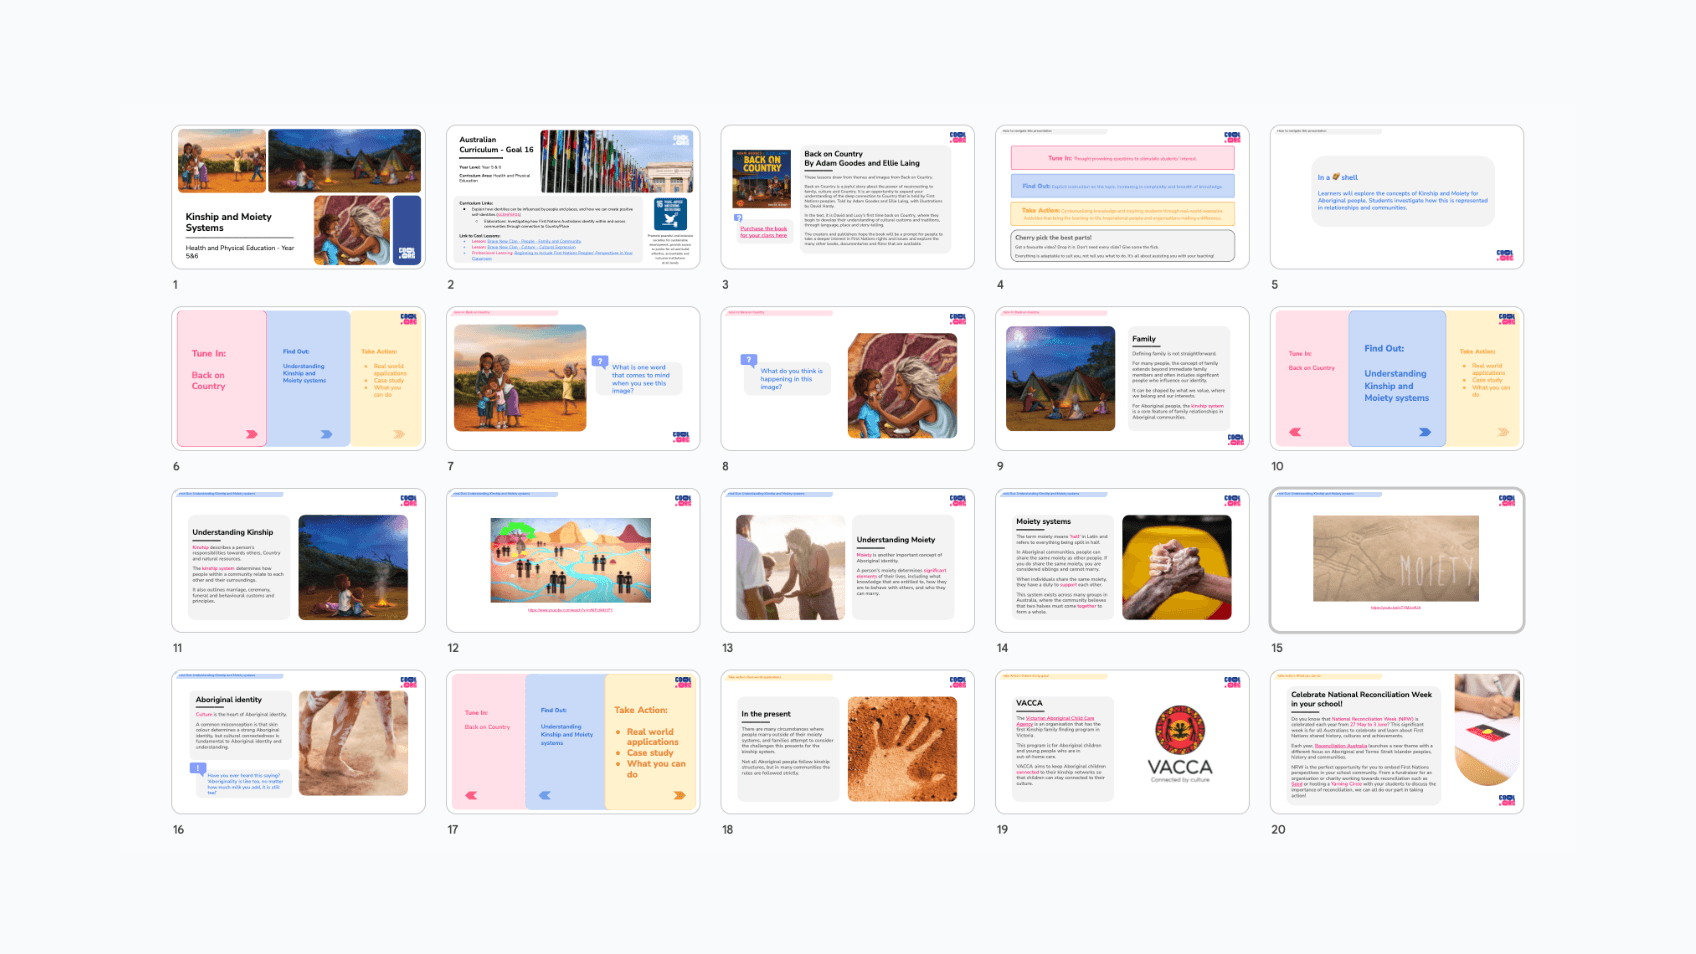Select slide 14 Moiety systems thumbnail

1122,561
